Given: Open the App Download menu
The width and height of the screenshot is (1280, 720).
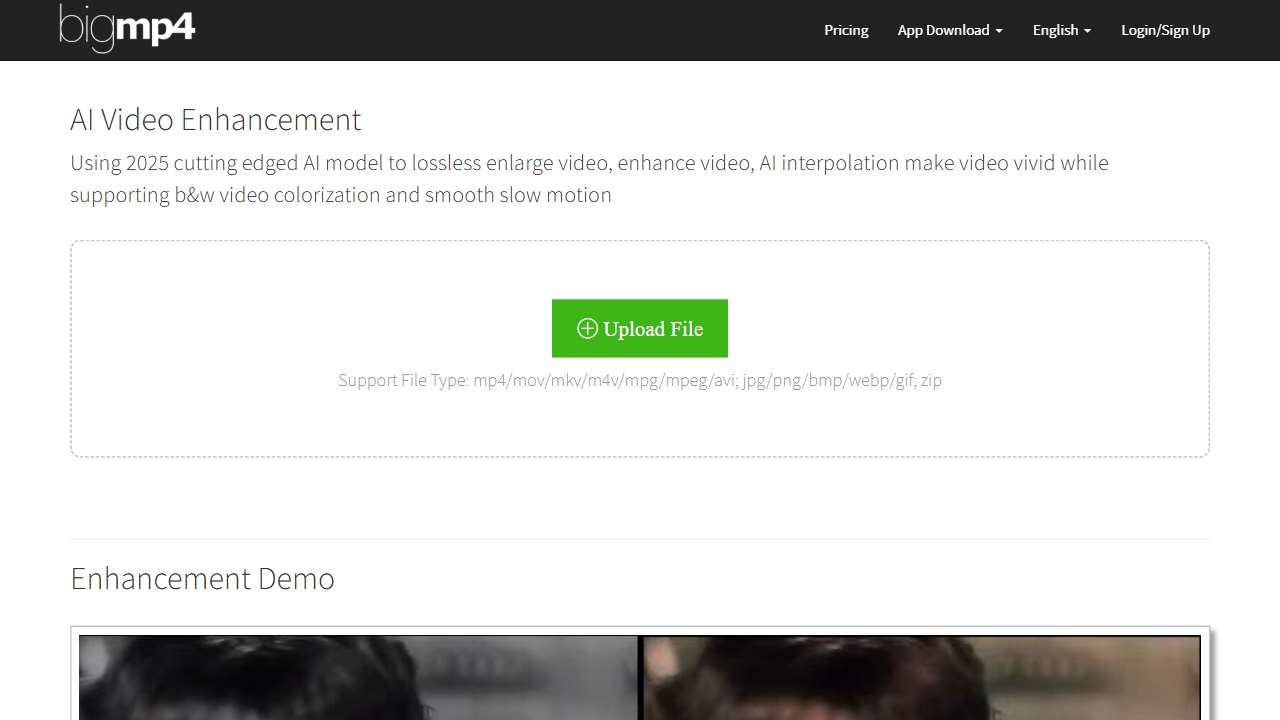Looking at the screenshot, I should [943, 30].
